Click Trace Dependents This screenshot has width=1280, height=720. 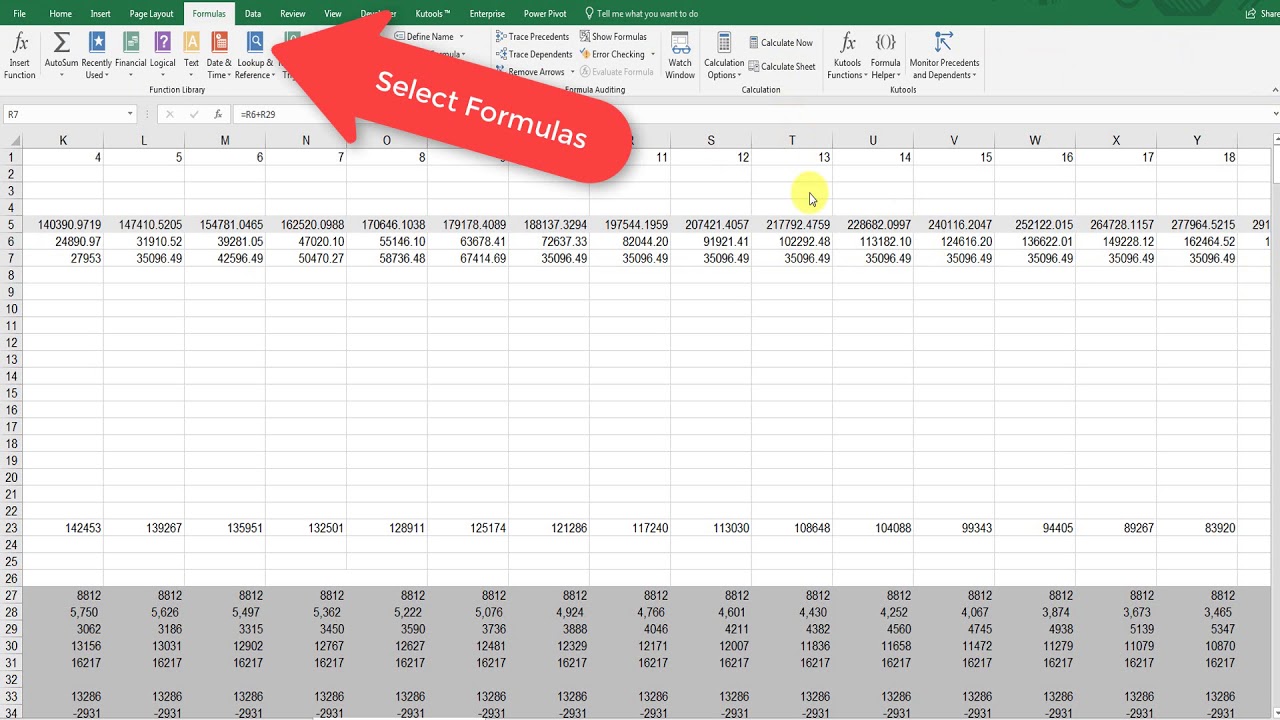[533, 55]
